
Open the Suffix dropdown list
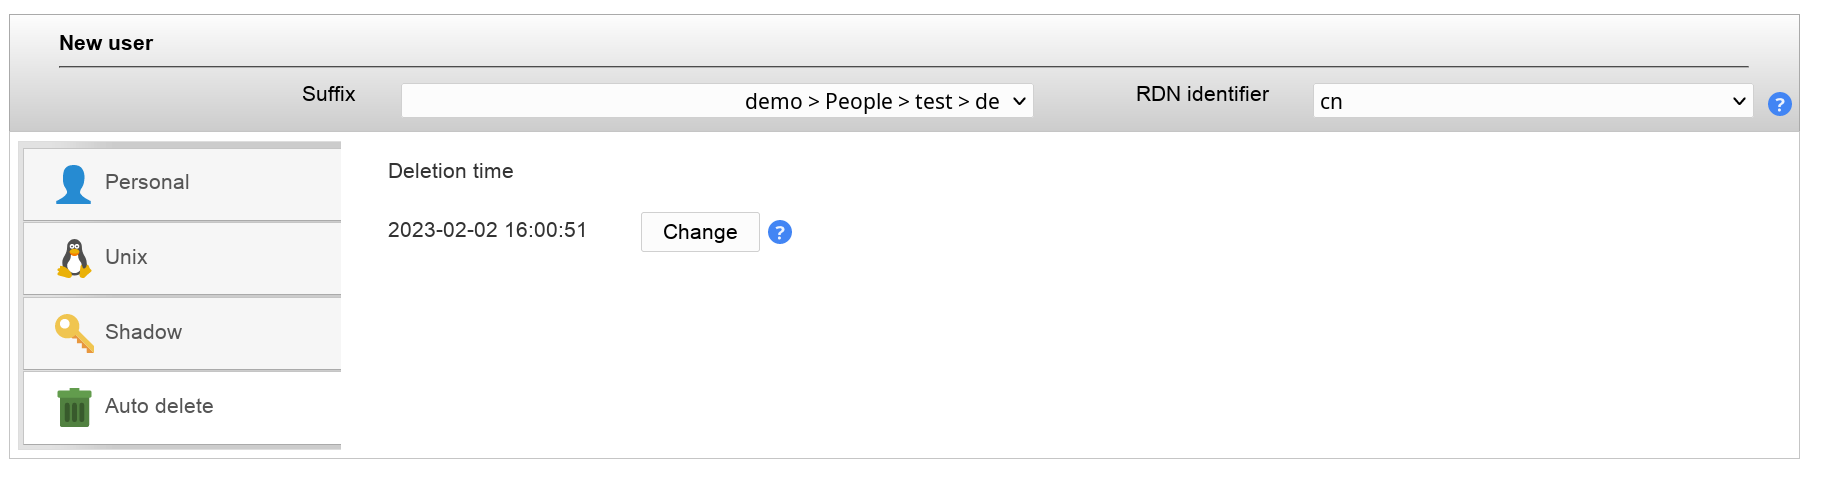(716, 101)
